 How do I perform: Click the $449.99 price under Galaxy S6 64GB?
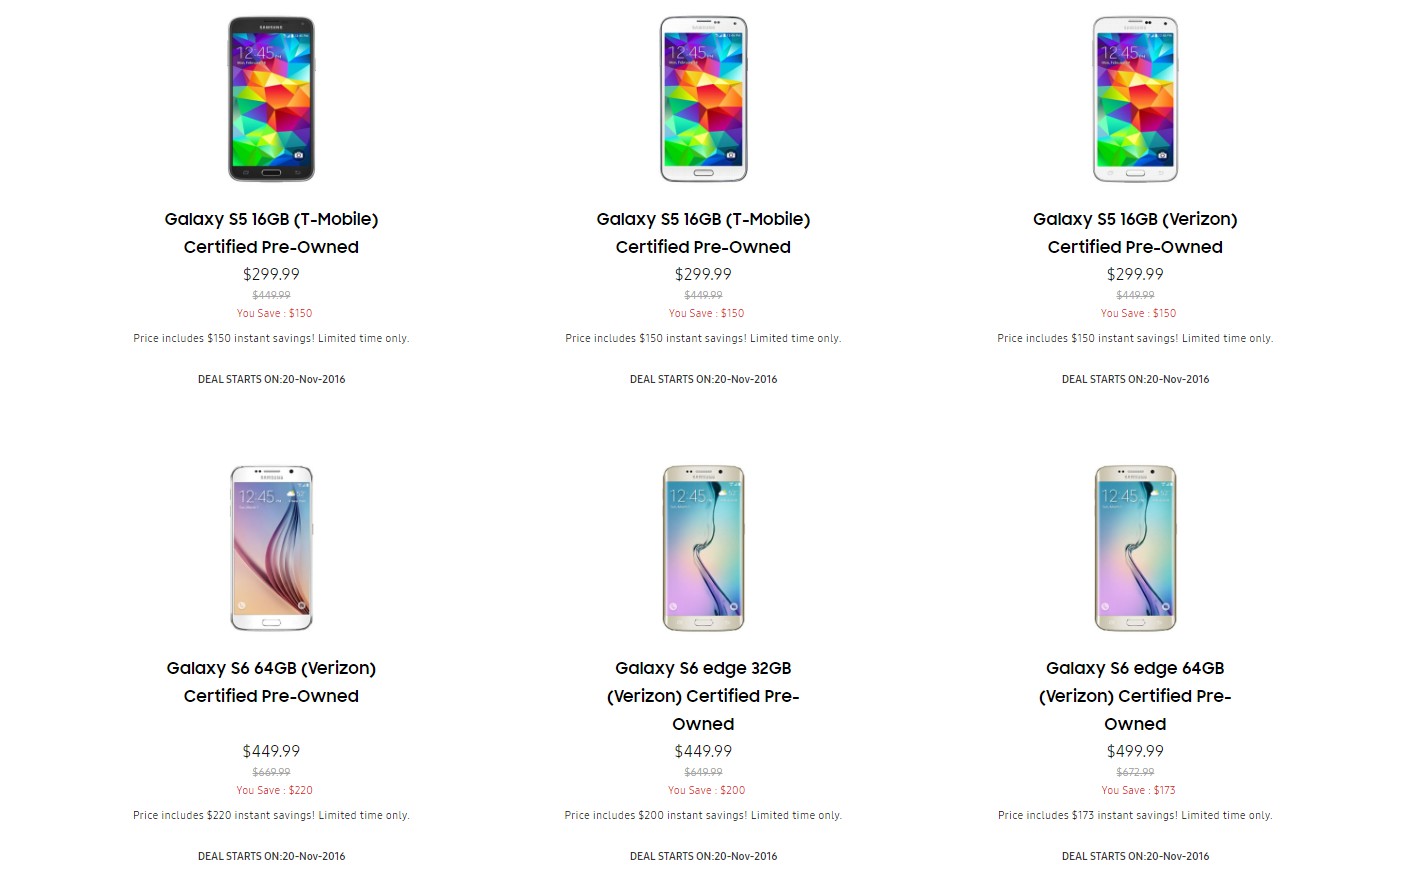(x=271, y=751)
